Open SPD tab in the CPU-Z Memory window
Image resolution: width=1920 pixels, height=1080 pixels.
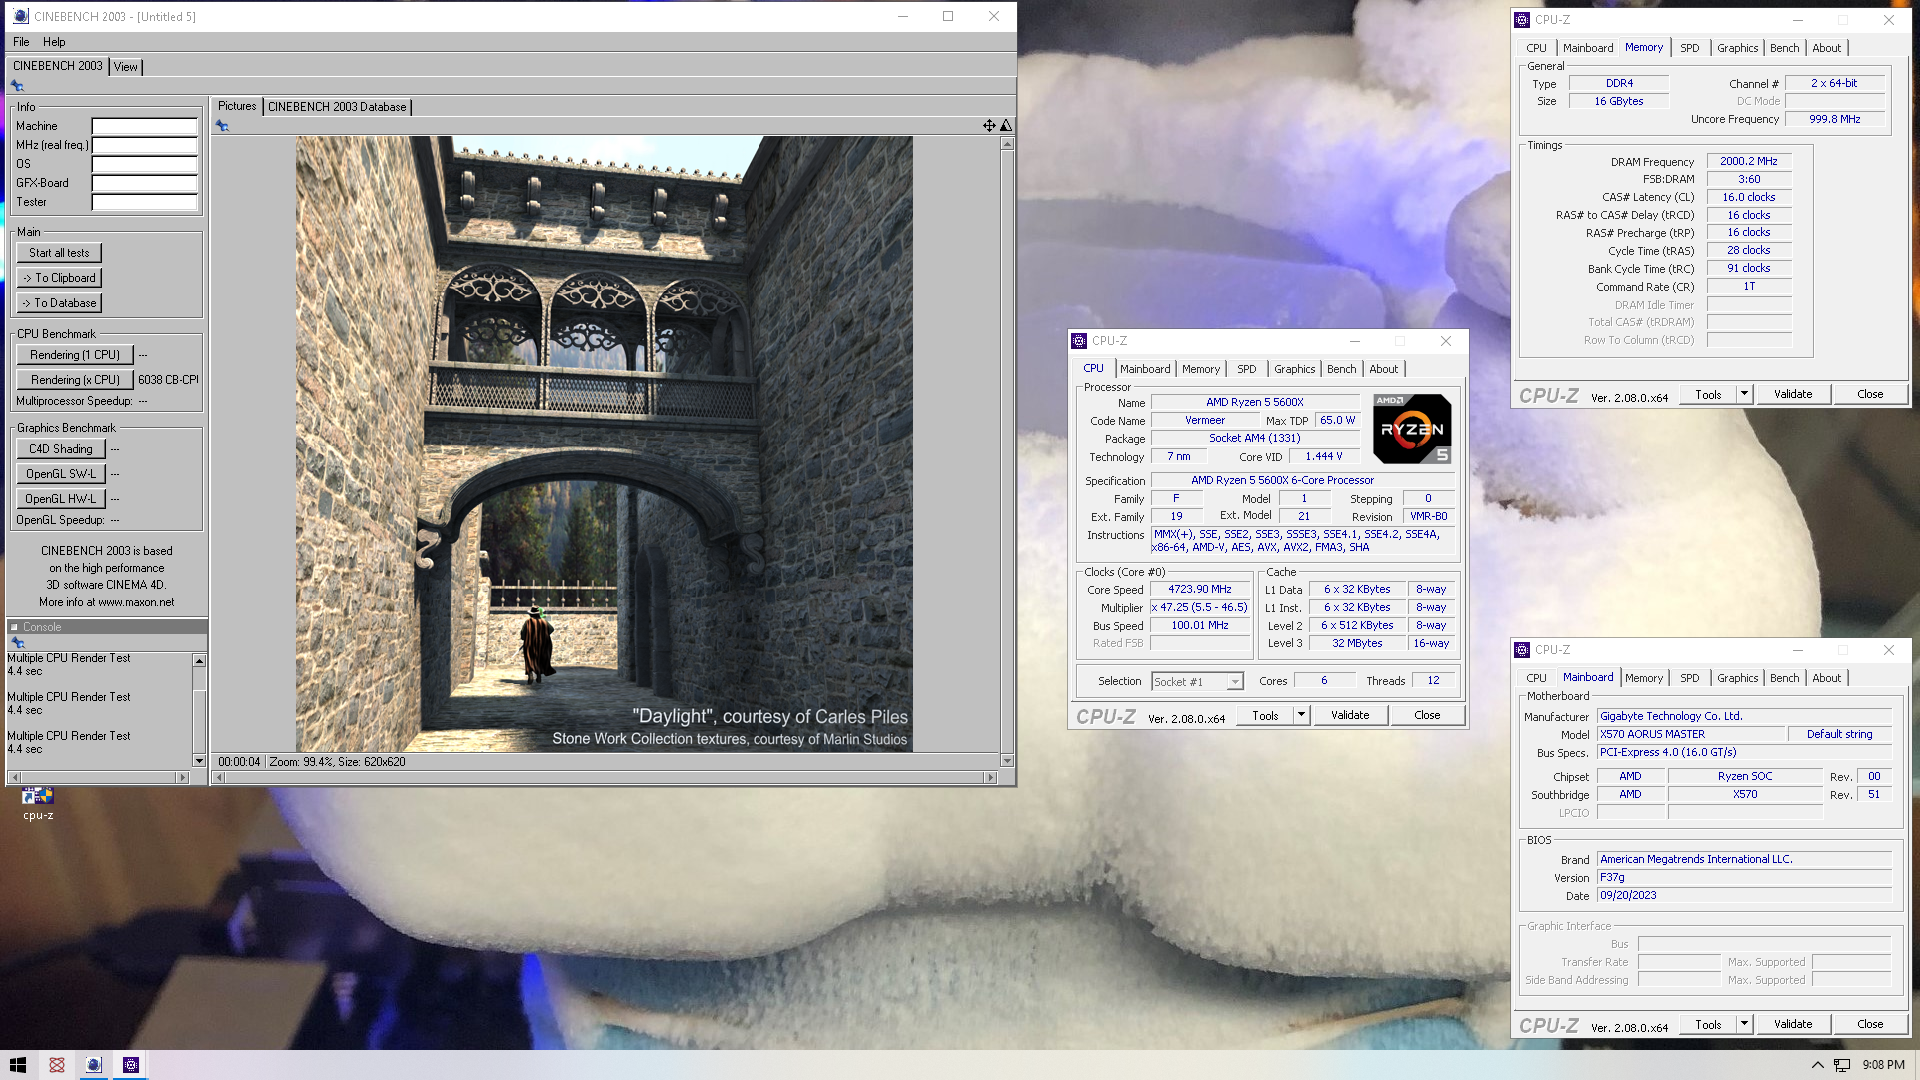1689,48
